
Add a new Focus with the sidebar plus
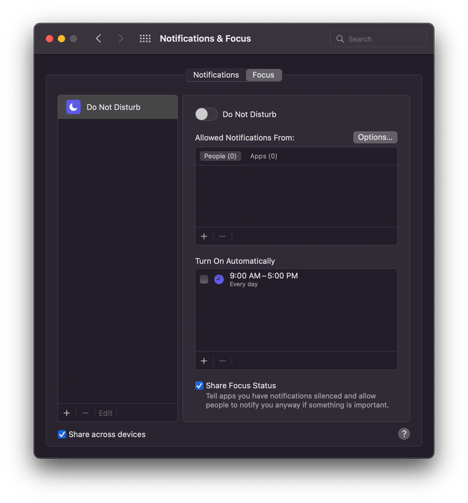pos(67,413)
